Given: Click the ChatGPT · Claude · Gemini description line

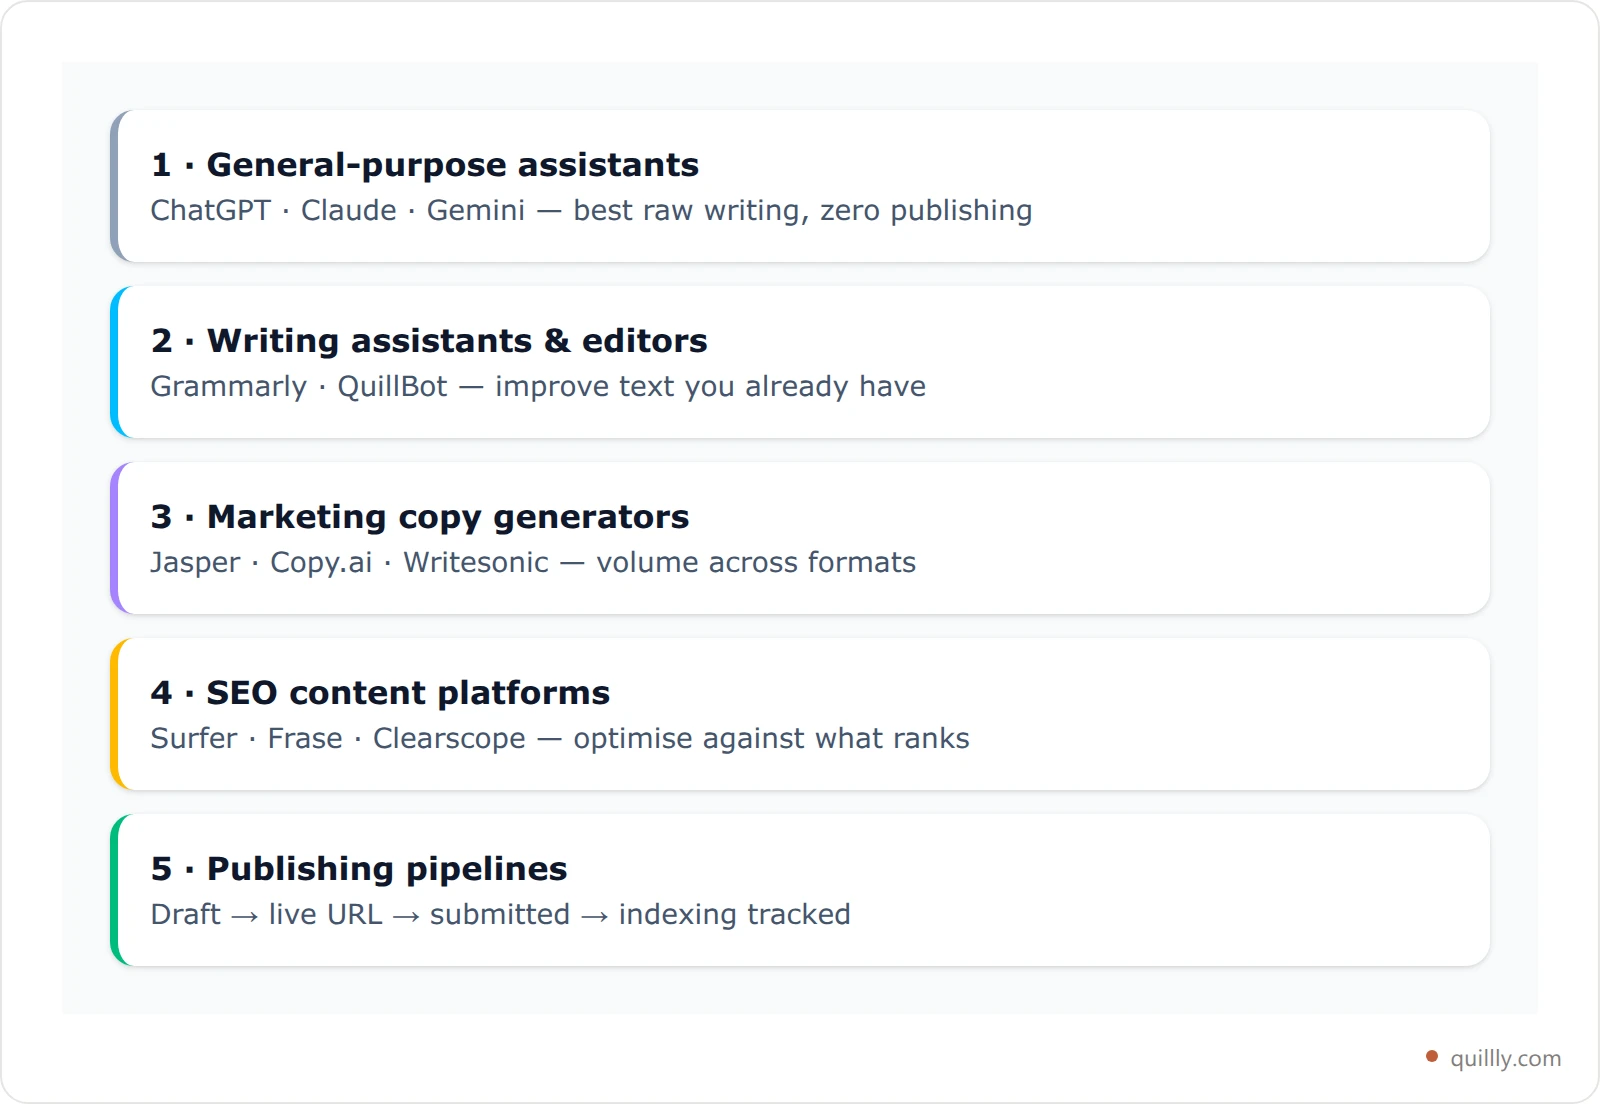Looking at the screenshot, I should tap(591, 211).
